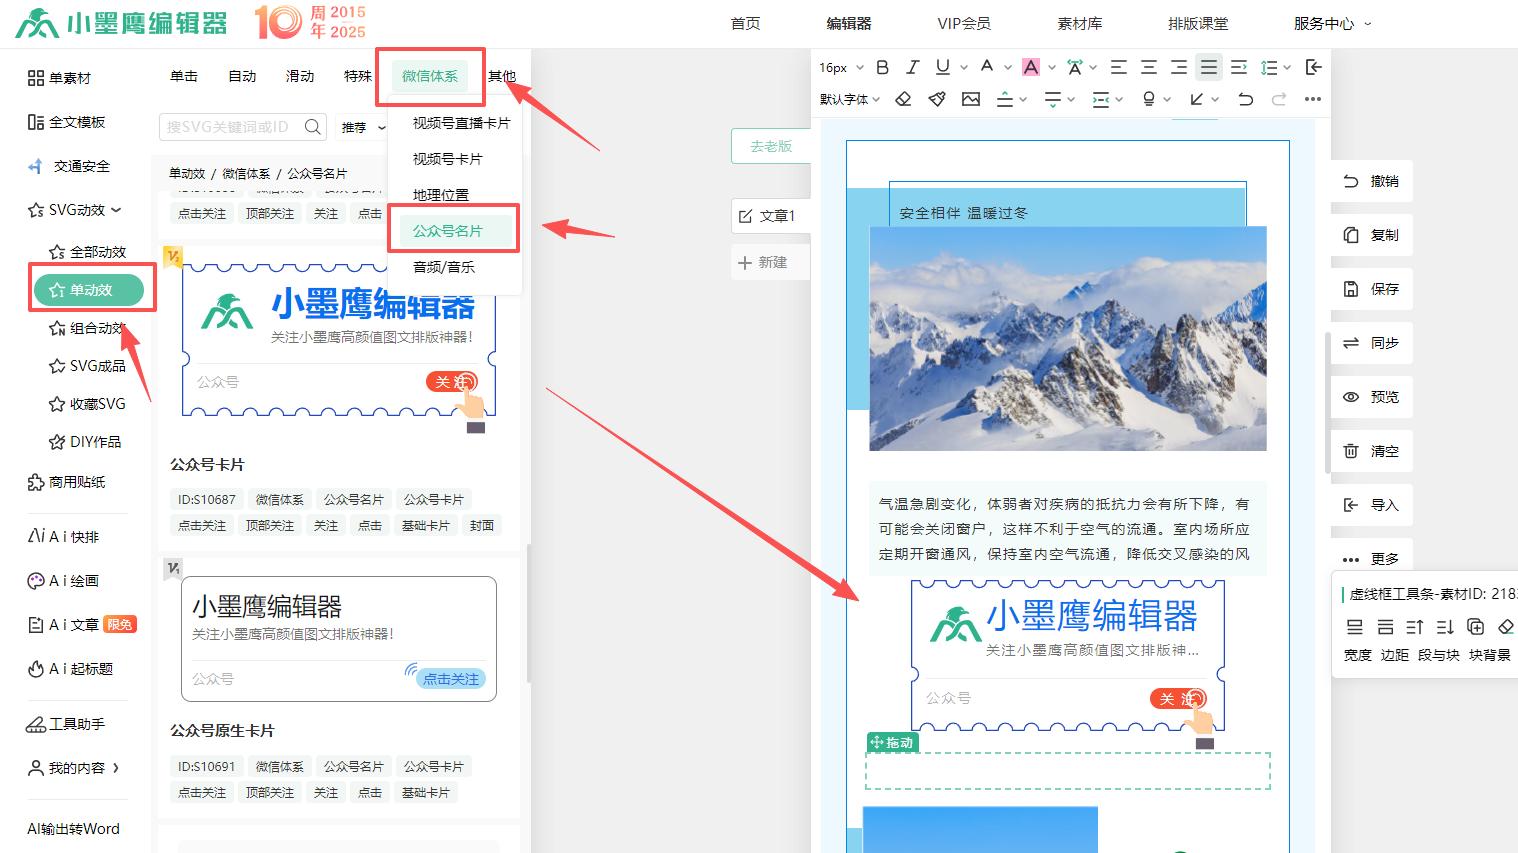Image resolution: width=1518 pixels, height=853 pixels.
Task: Click the 预览 (preview) icon on the right panel
Action: (1371, 397)
